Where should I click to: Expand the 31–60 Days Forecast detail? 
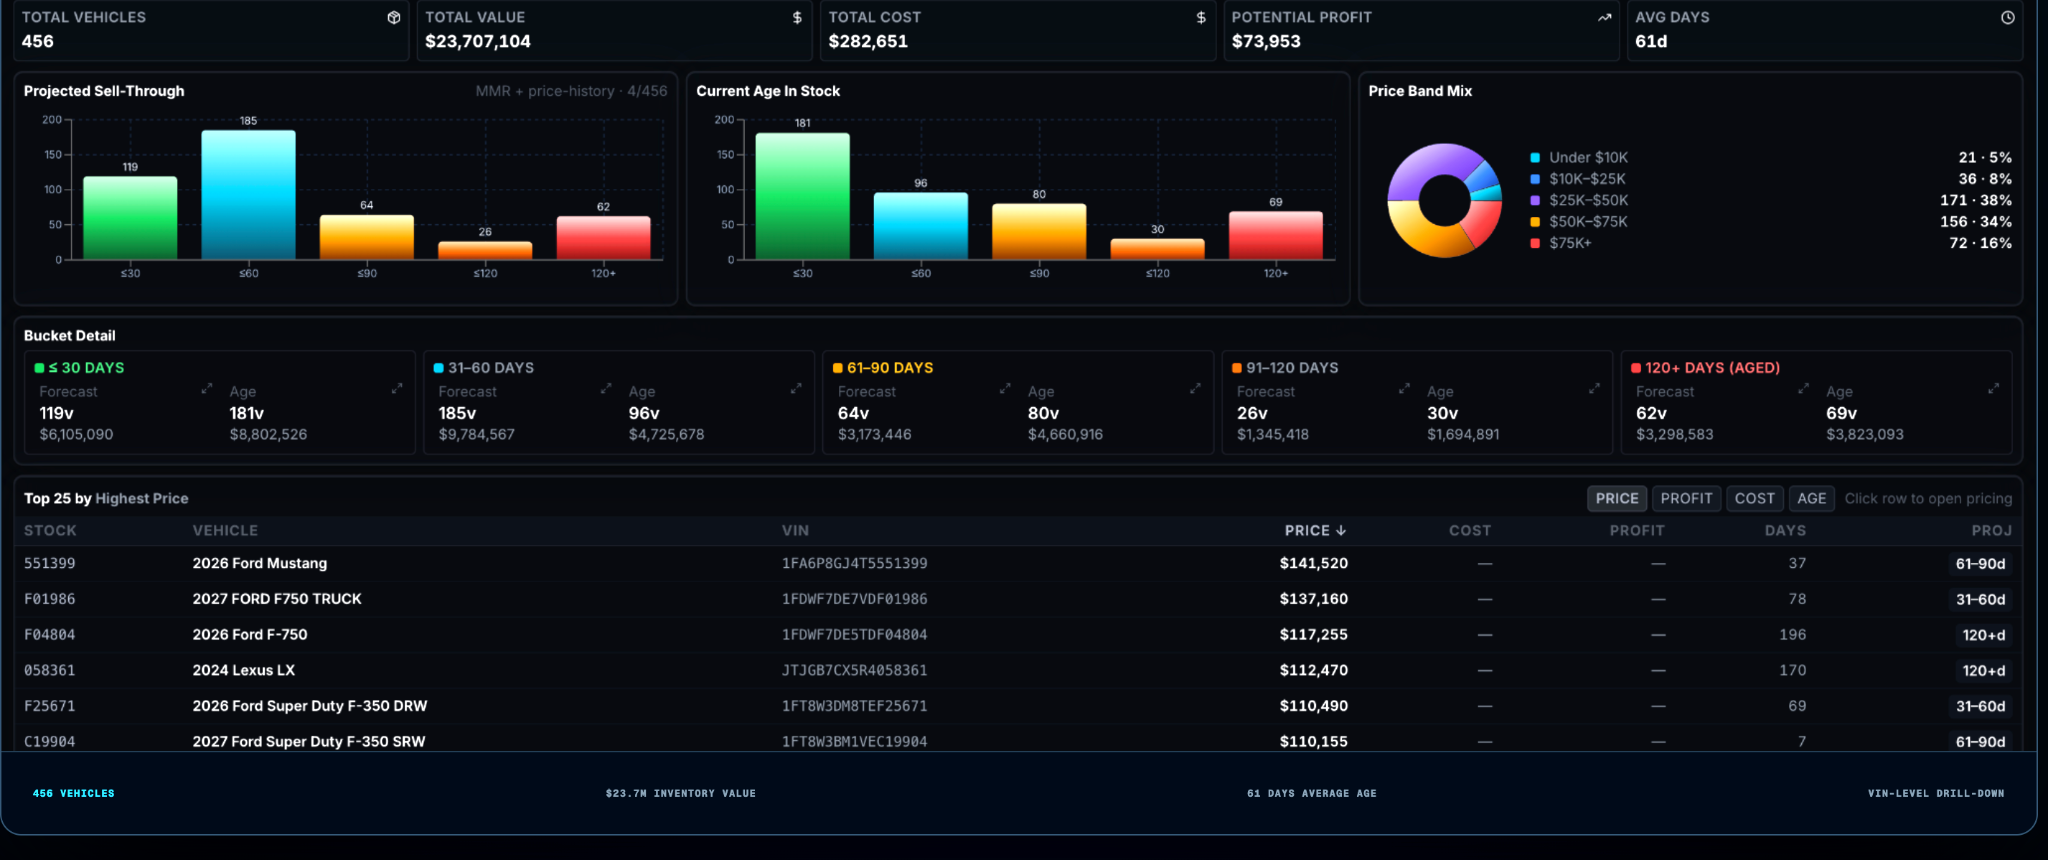[606, 388]
